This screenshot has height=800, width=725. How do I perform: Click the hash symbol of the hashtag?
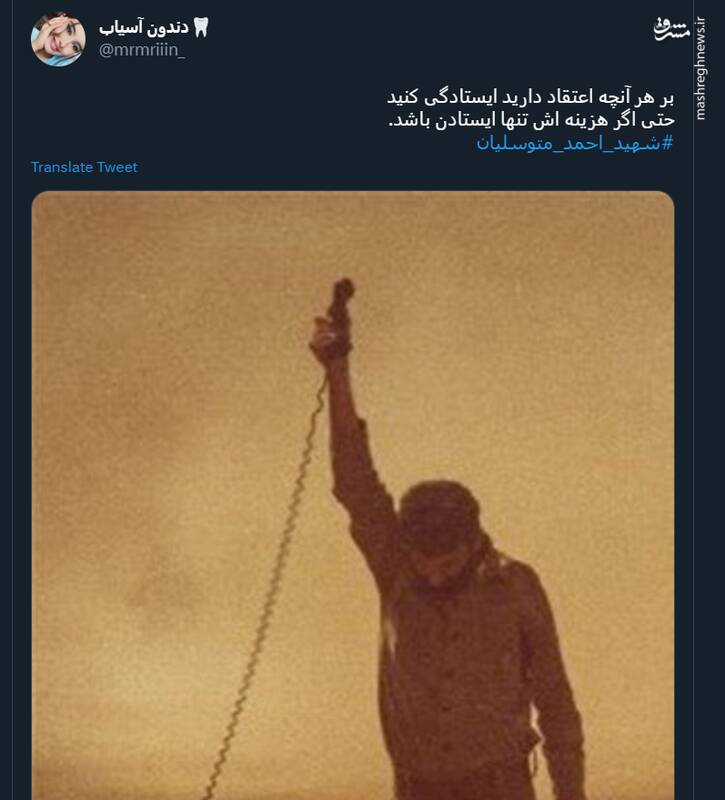pyautogui.click(x=668, y=143)
